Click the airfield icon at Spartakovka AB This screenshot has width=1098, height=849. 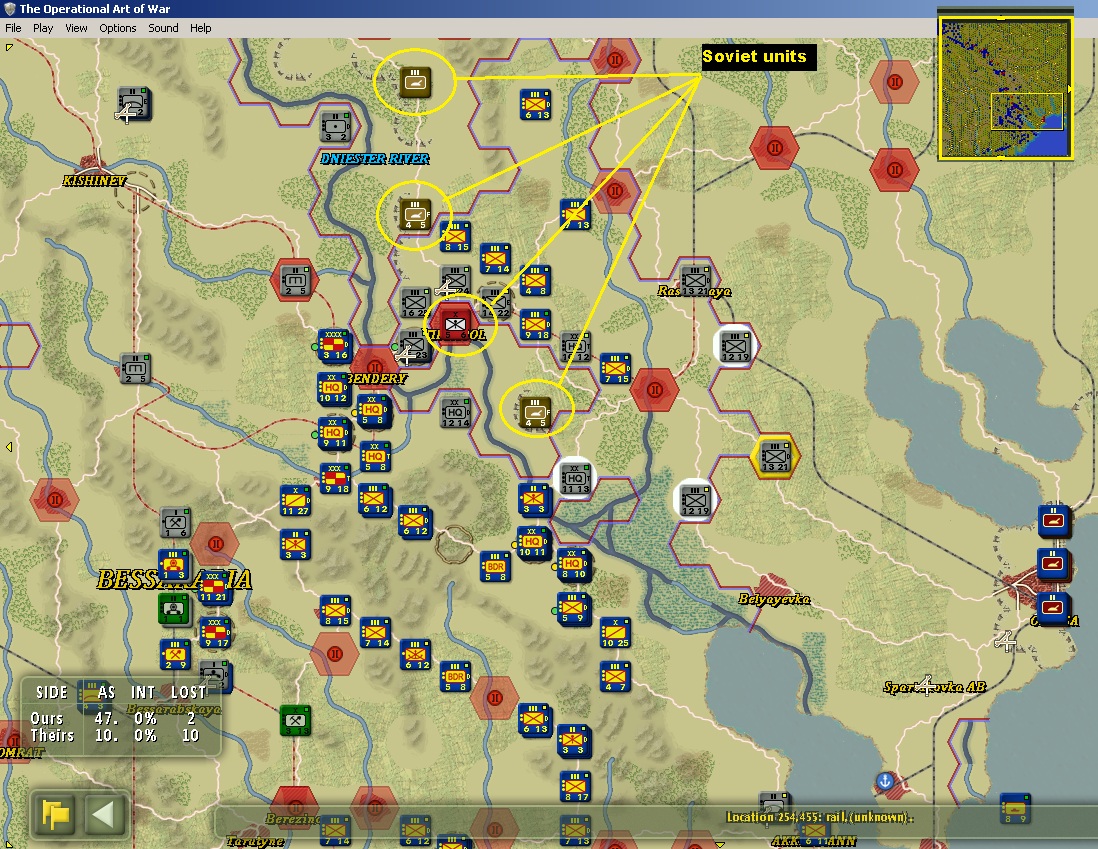pyautogui.click(x=927, y=684)
